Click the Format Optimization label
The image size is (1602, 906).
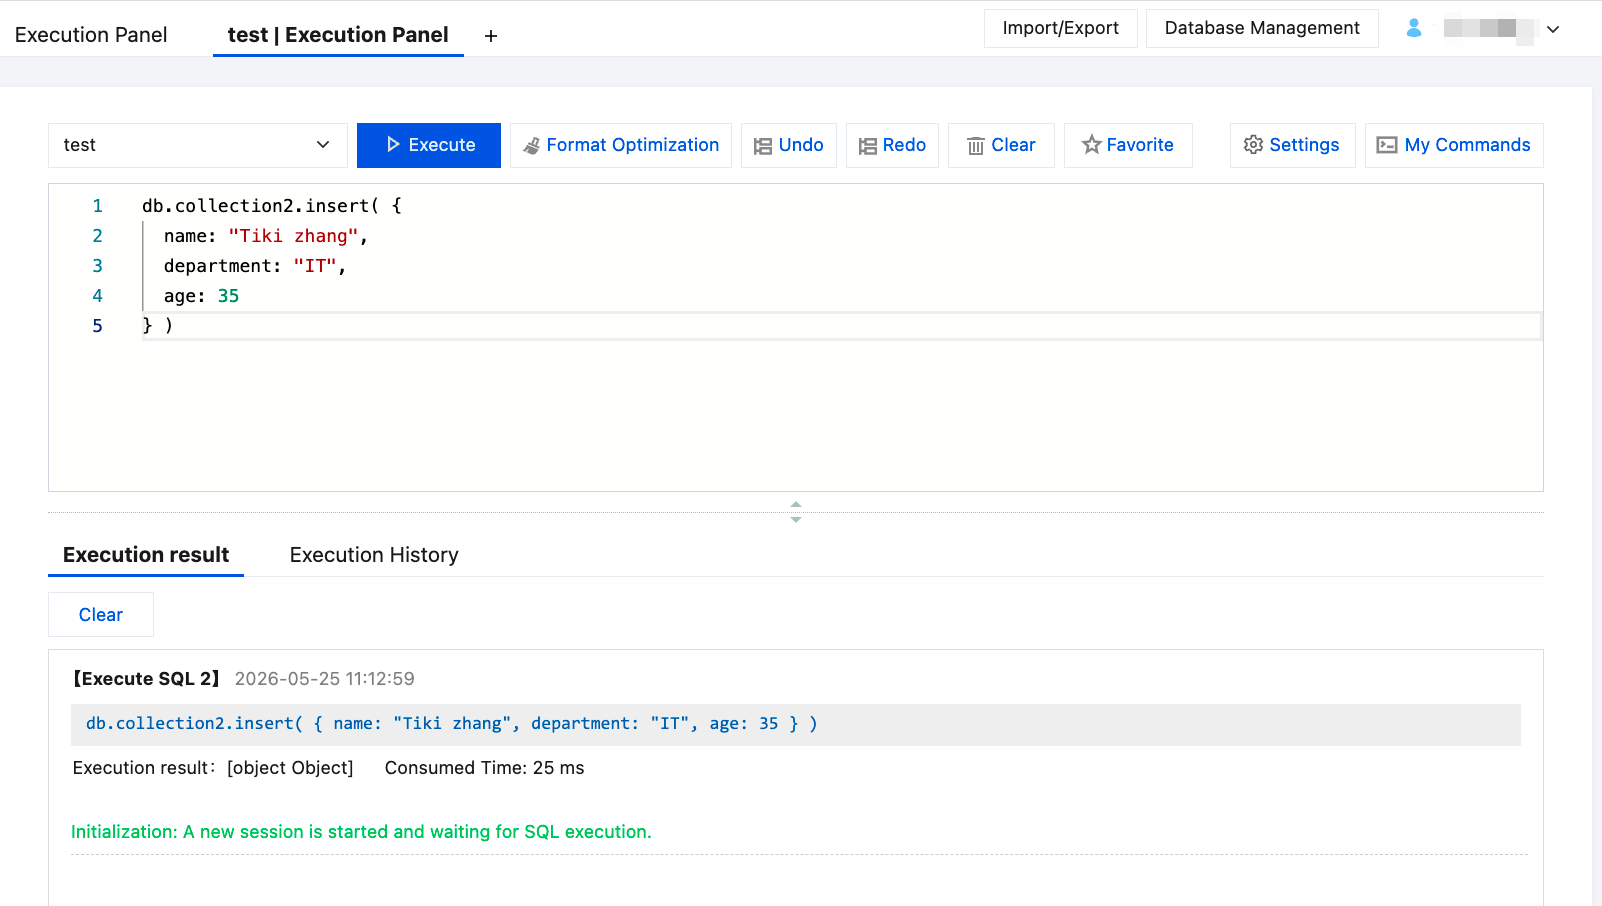point(633,145)
